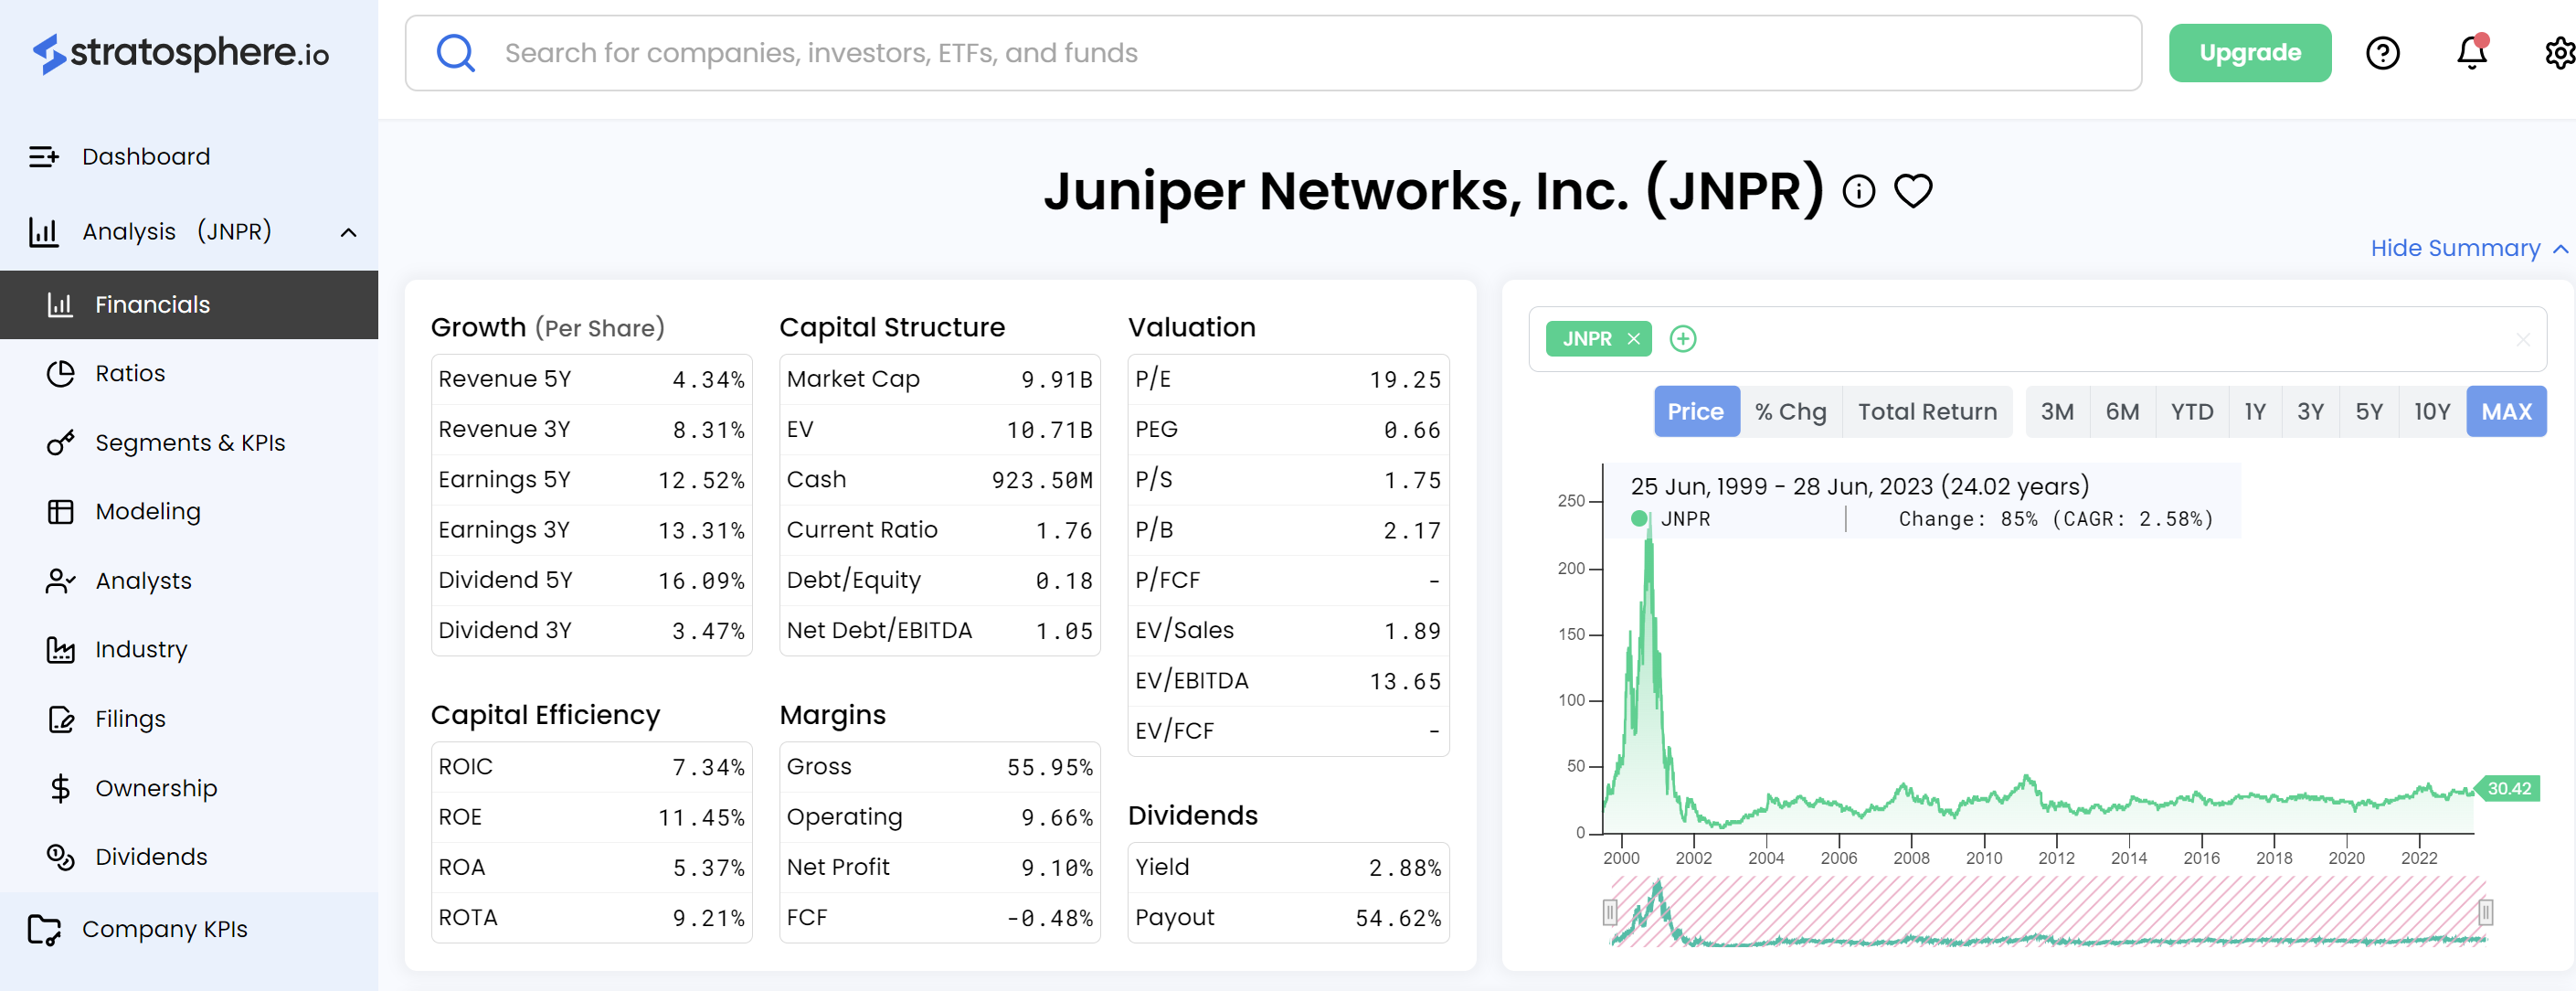The width and height of the screenshot is (2576, 991).
Task: Click the chart navigator mini overview
Action: point(2047,911)
